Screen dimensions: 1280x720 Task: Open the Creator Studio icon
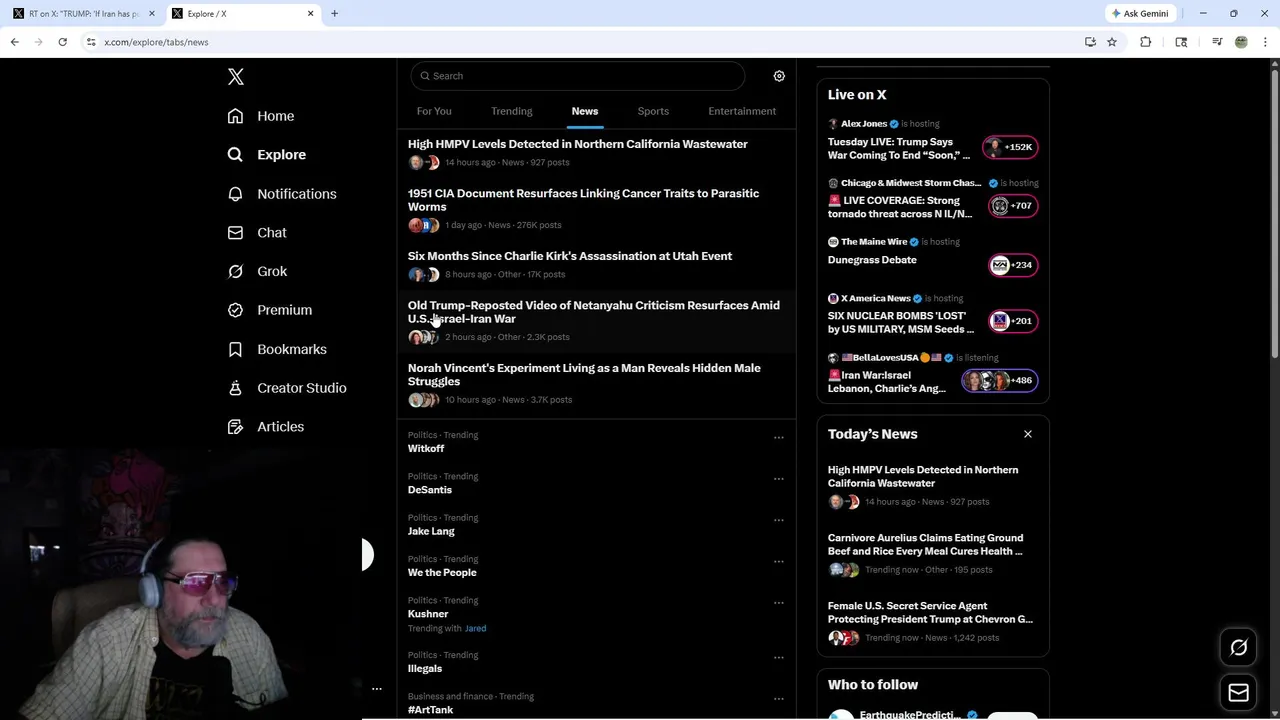point(235,388)
